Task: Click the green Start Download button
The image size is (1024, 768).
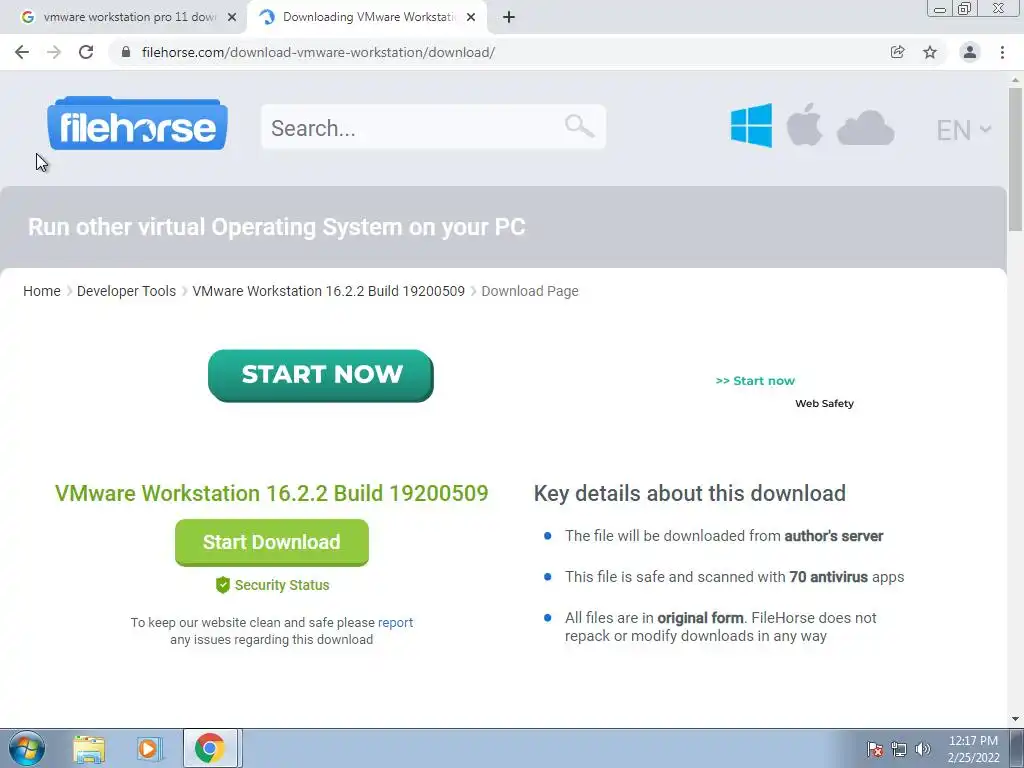Action: click(272, 542)
